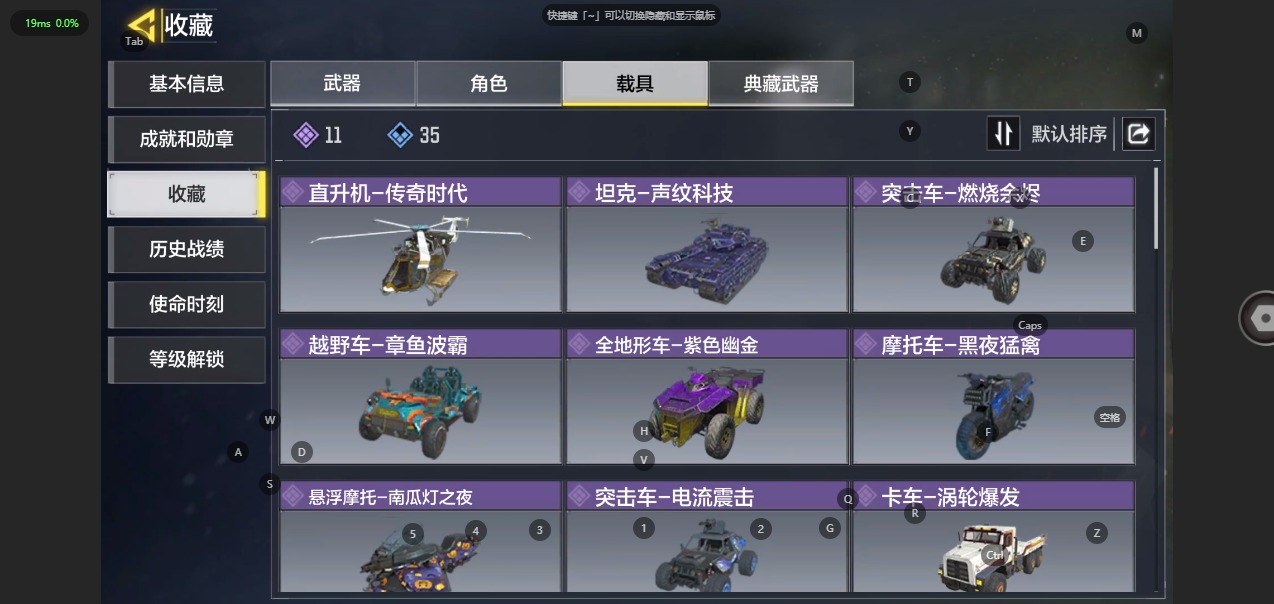Click rarity icon on 直升机-传奇时代 header

pyautogui.click(x=293, y=192)
